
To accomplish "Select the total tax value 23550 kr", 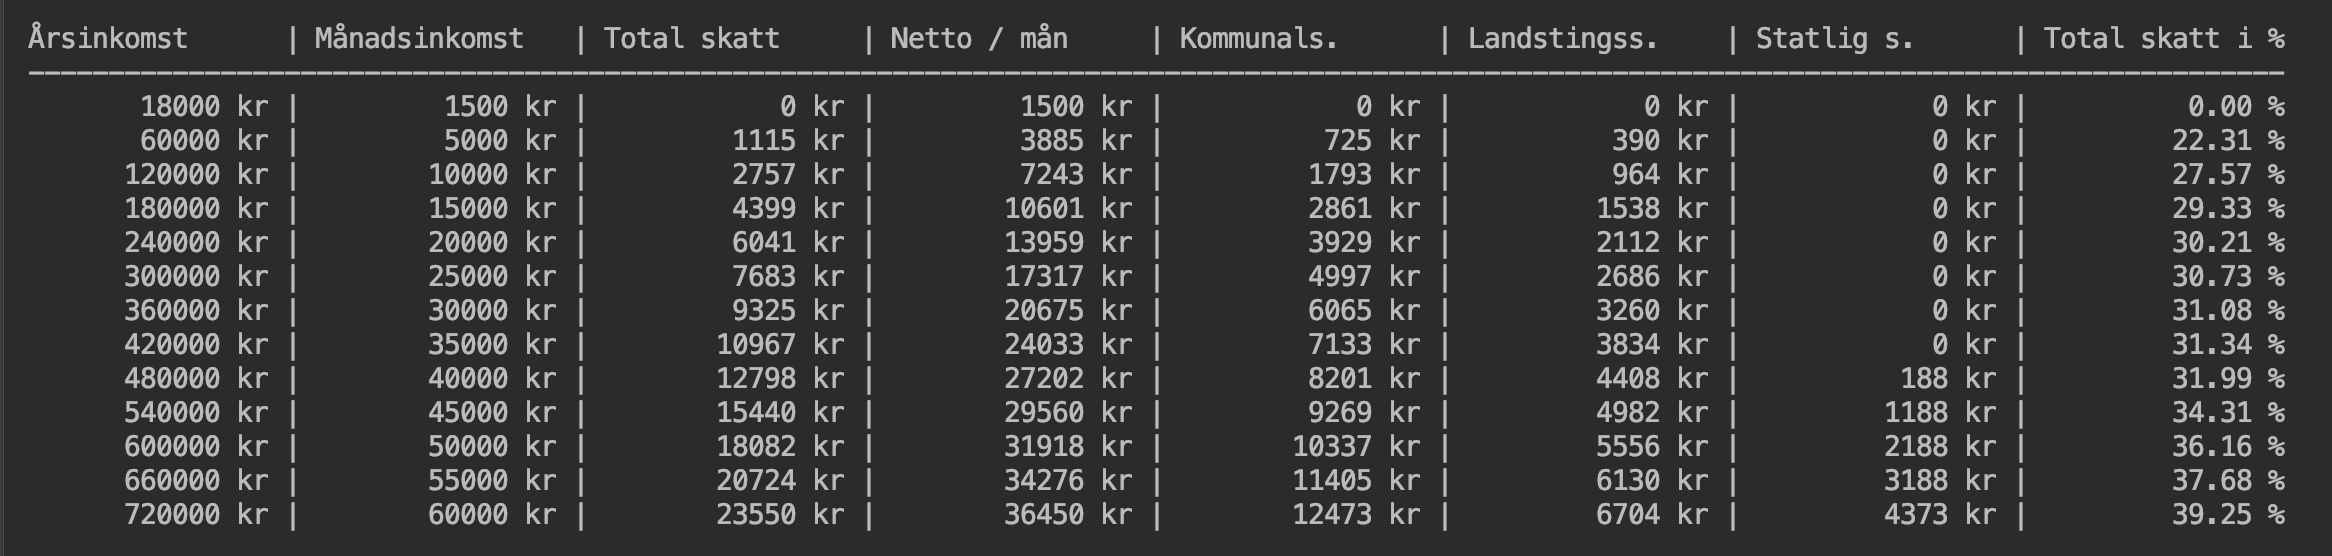I will 780,515.
